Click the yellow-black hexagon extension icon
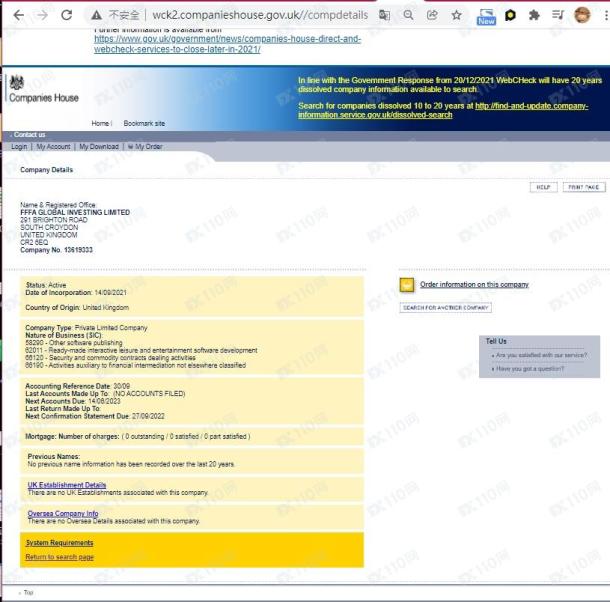 [510, 15]
